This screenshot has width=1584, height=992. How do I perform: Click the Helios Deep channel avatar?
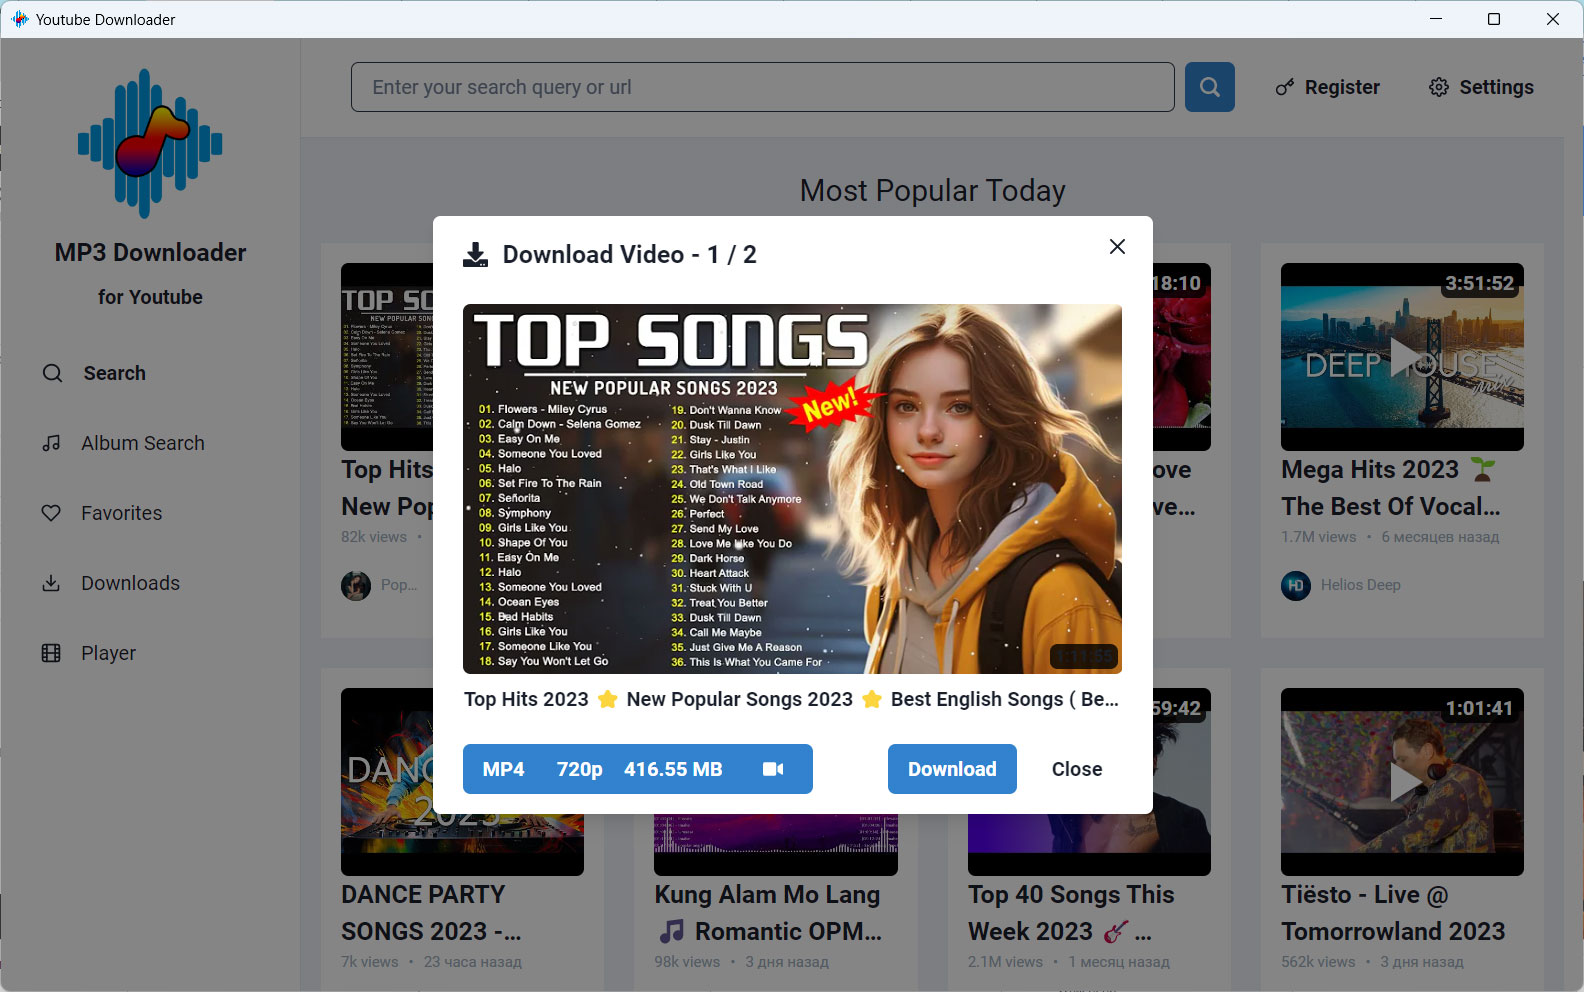coord(1296,585)
